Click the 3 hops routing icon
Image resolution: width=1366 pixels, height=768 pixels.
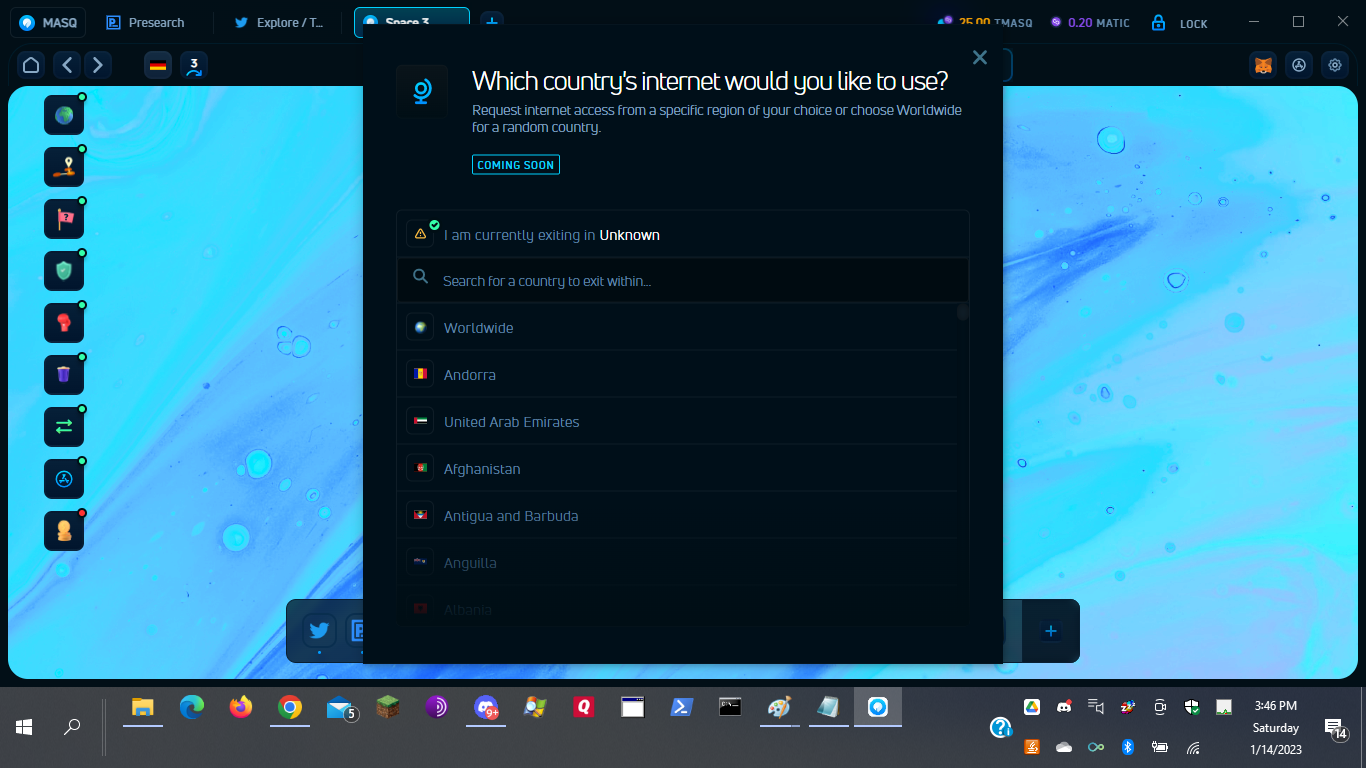194,66
